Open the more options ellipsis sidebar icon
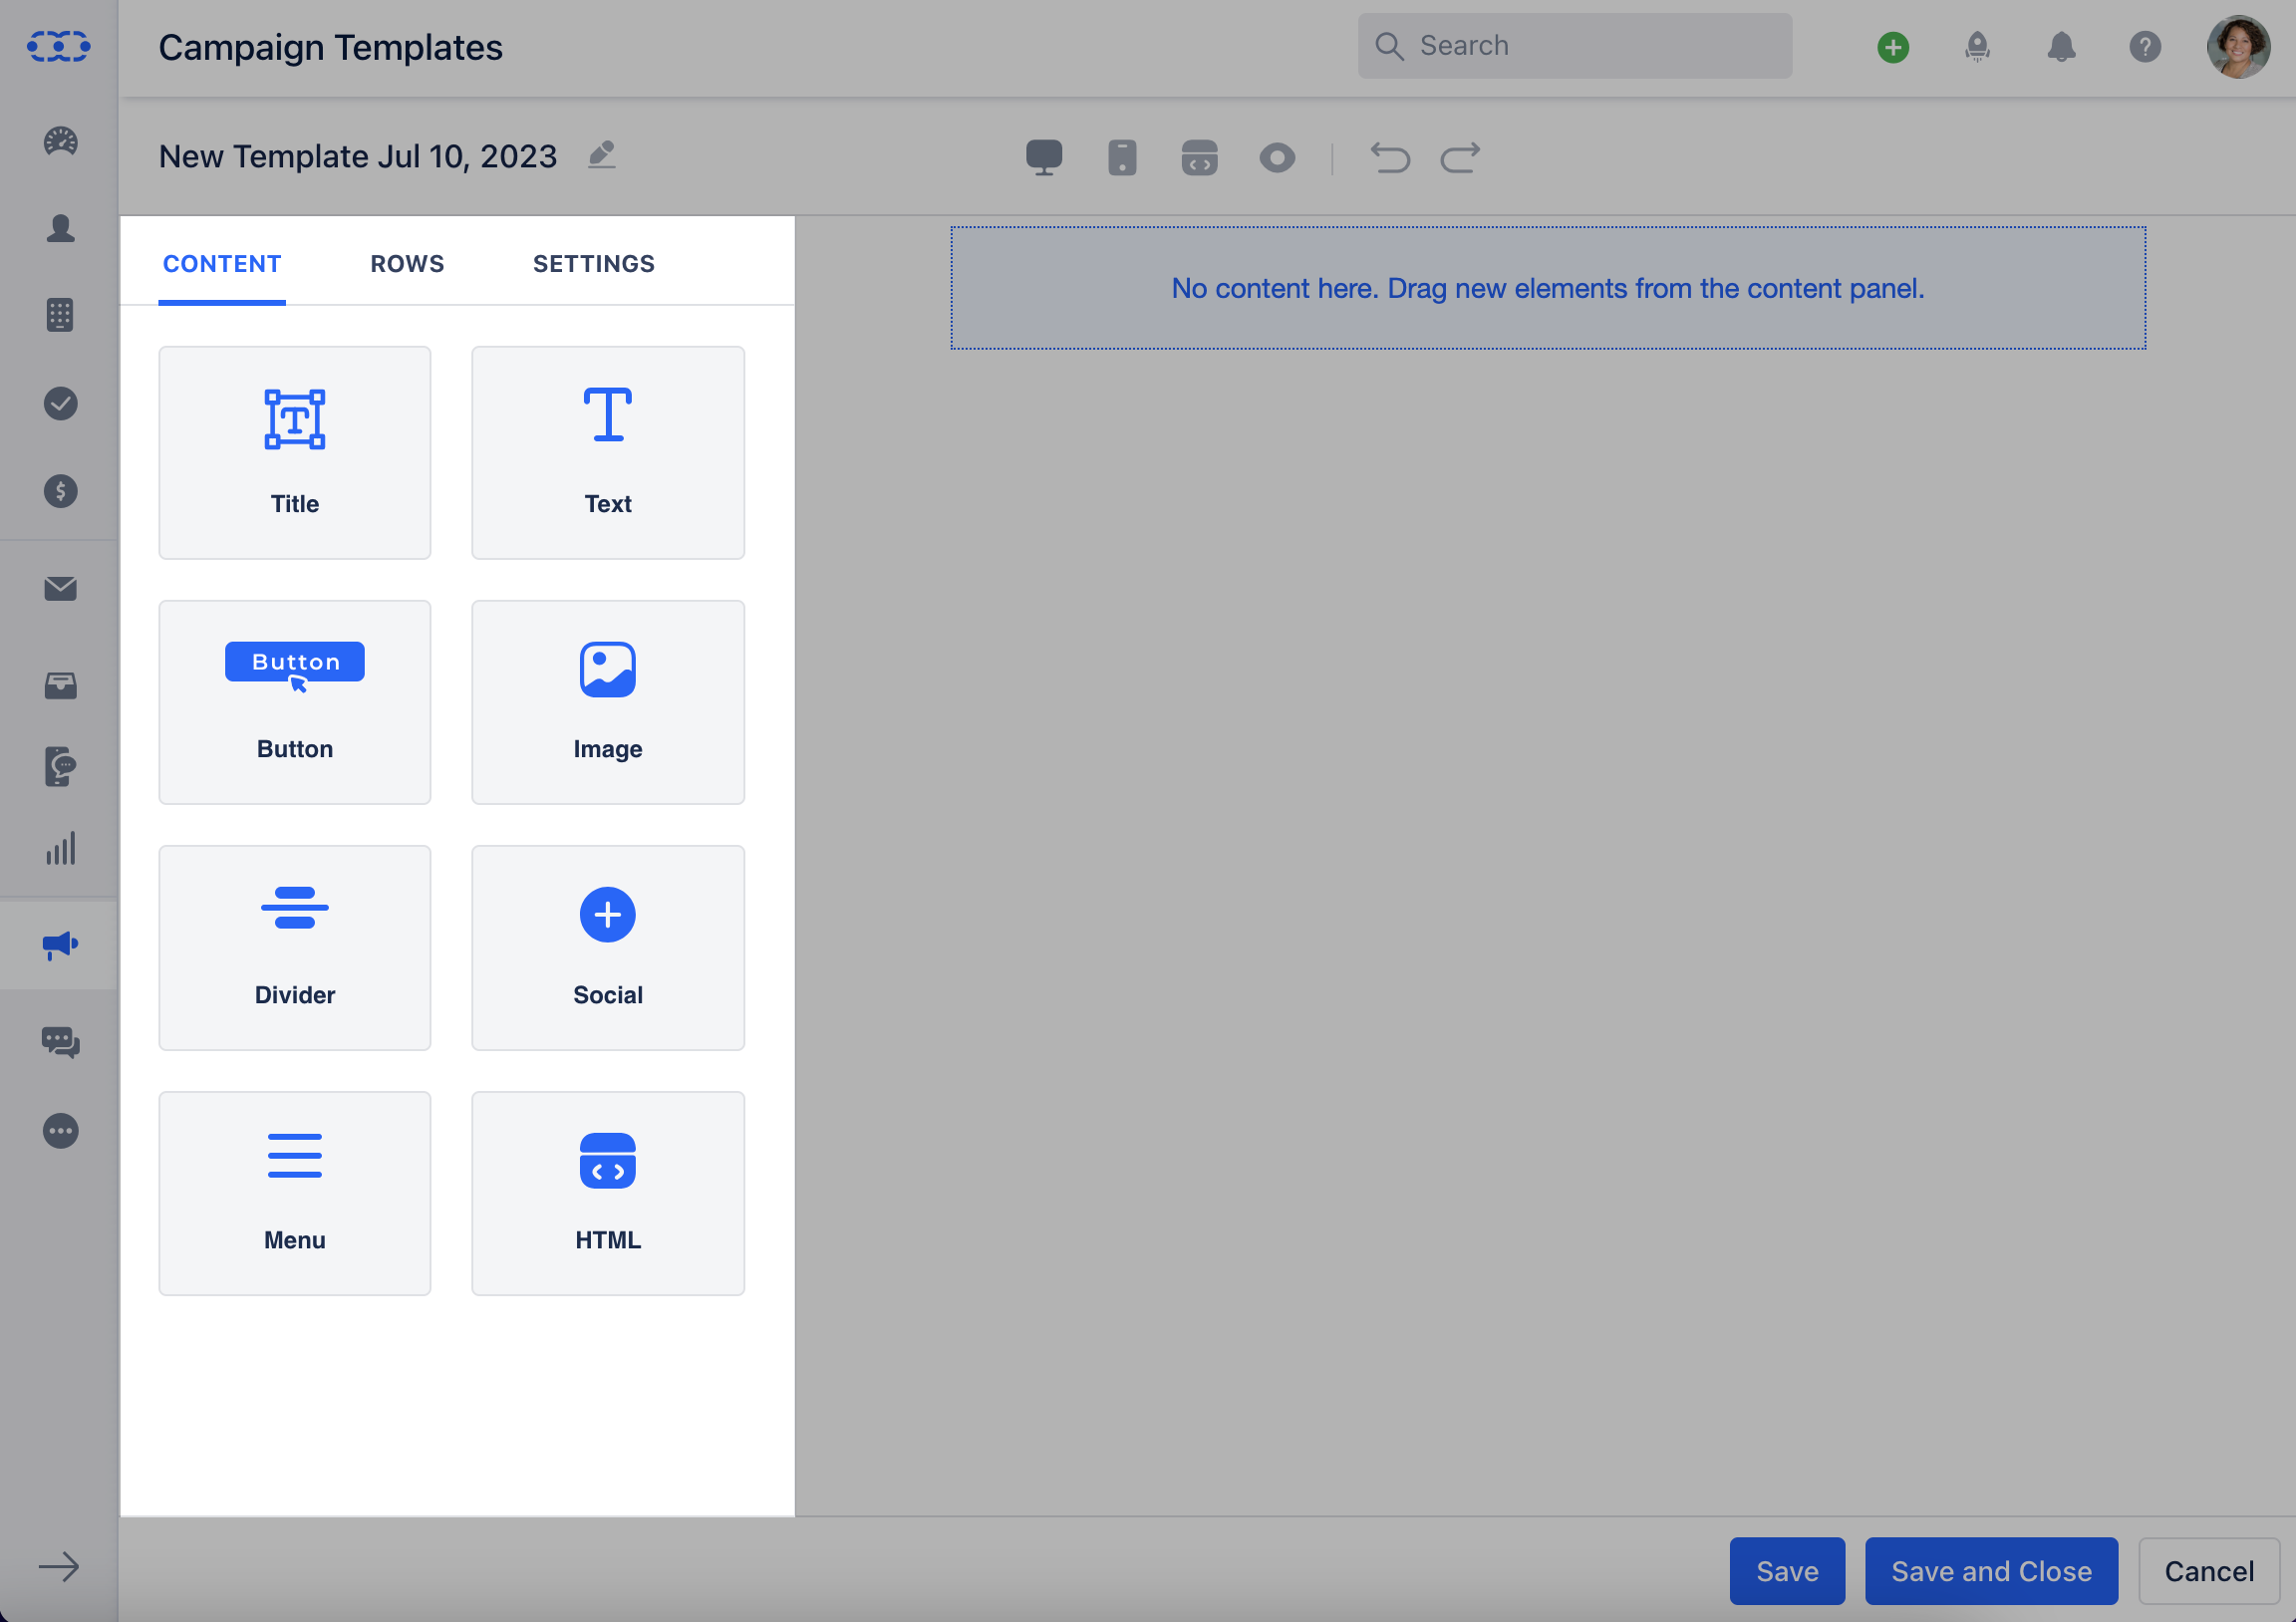The image size is (2296, 1622). [x=60, y=1131]
